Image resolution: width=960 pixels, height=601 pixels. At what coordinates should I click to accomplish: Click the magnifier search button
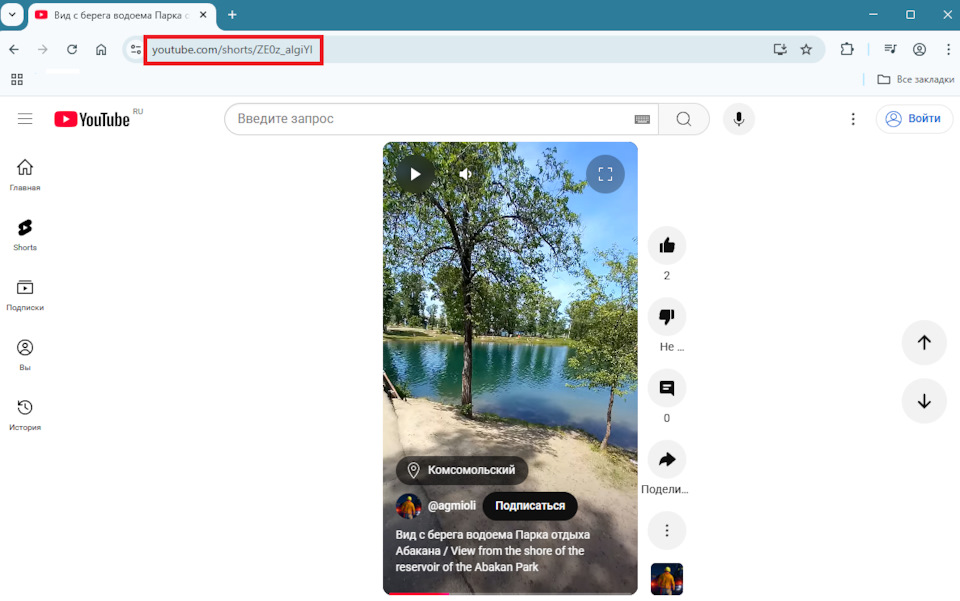[x=684, y=119]
